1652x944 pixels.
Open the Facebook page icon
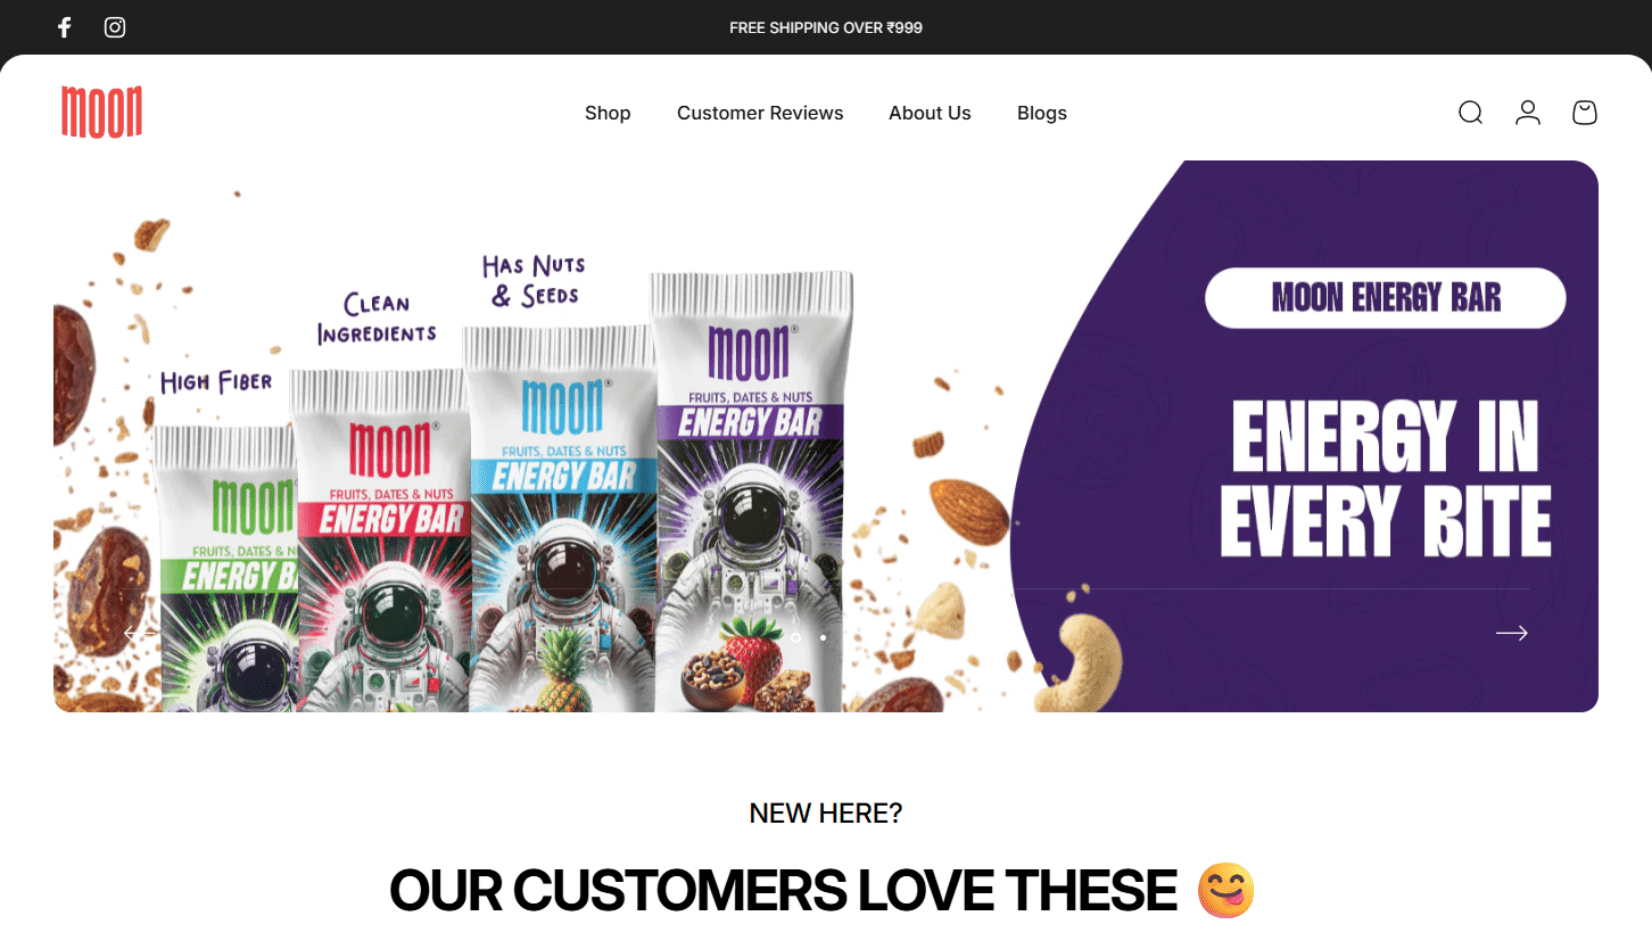(x=64, y=27)
